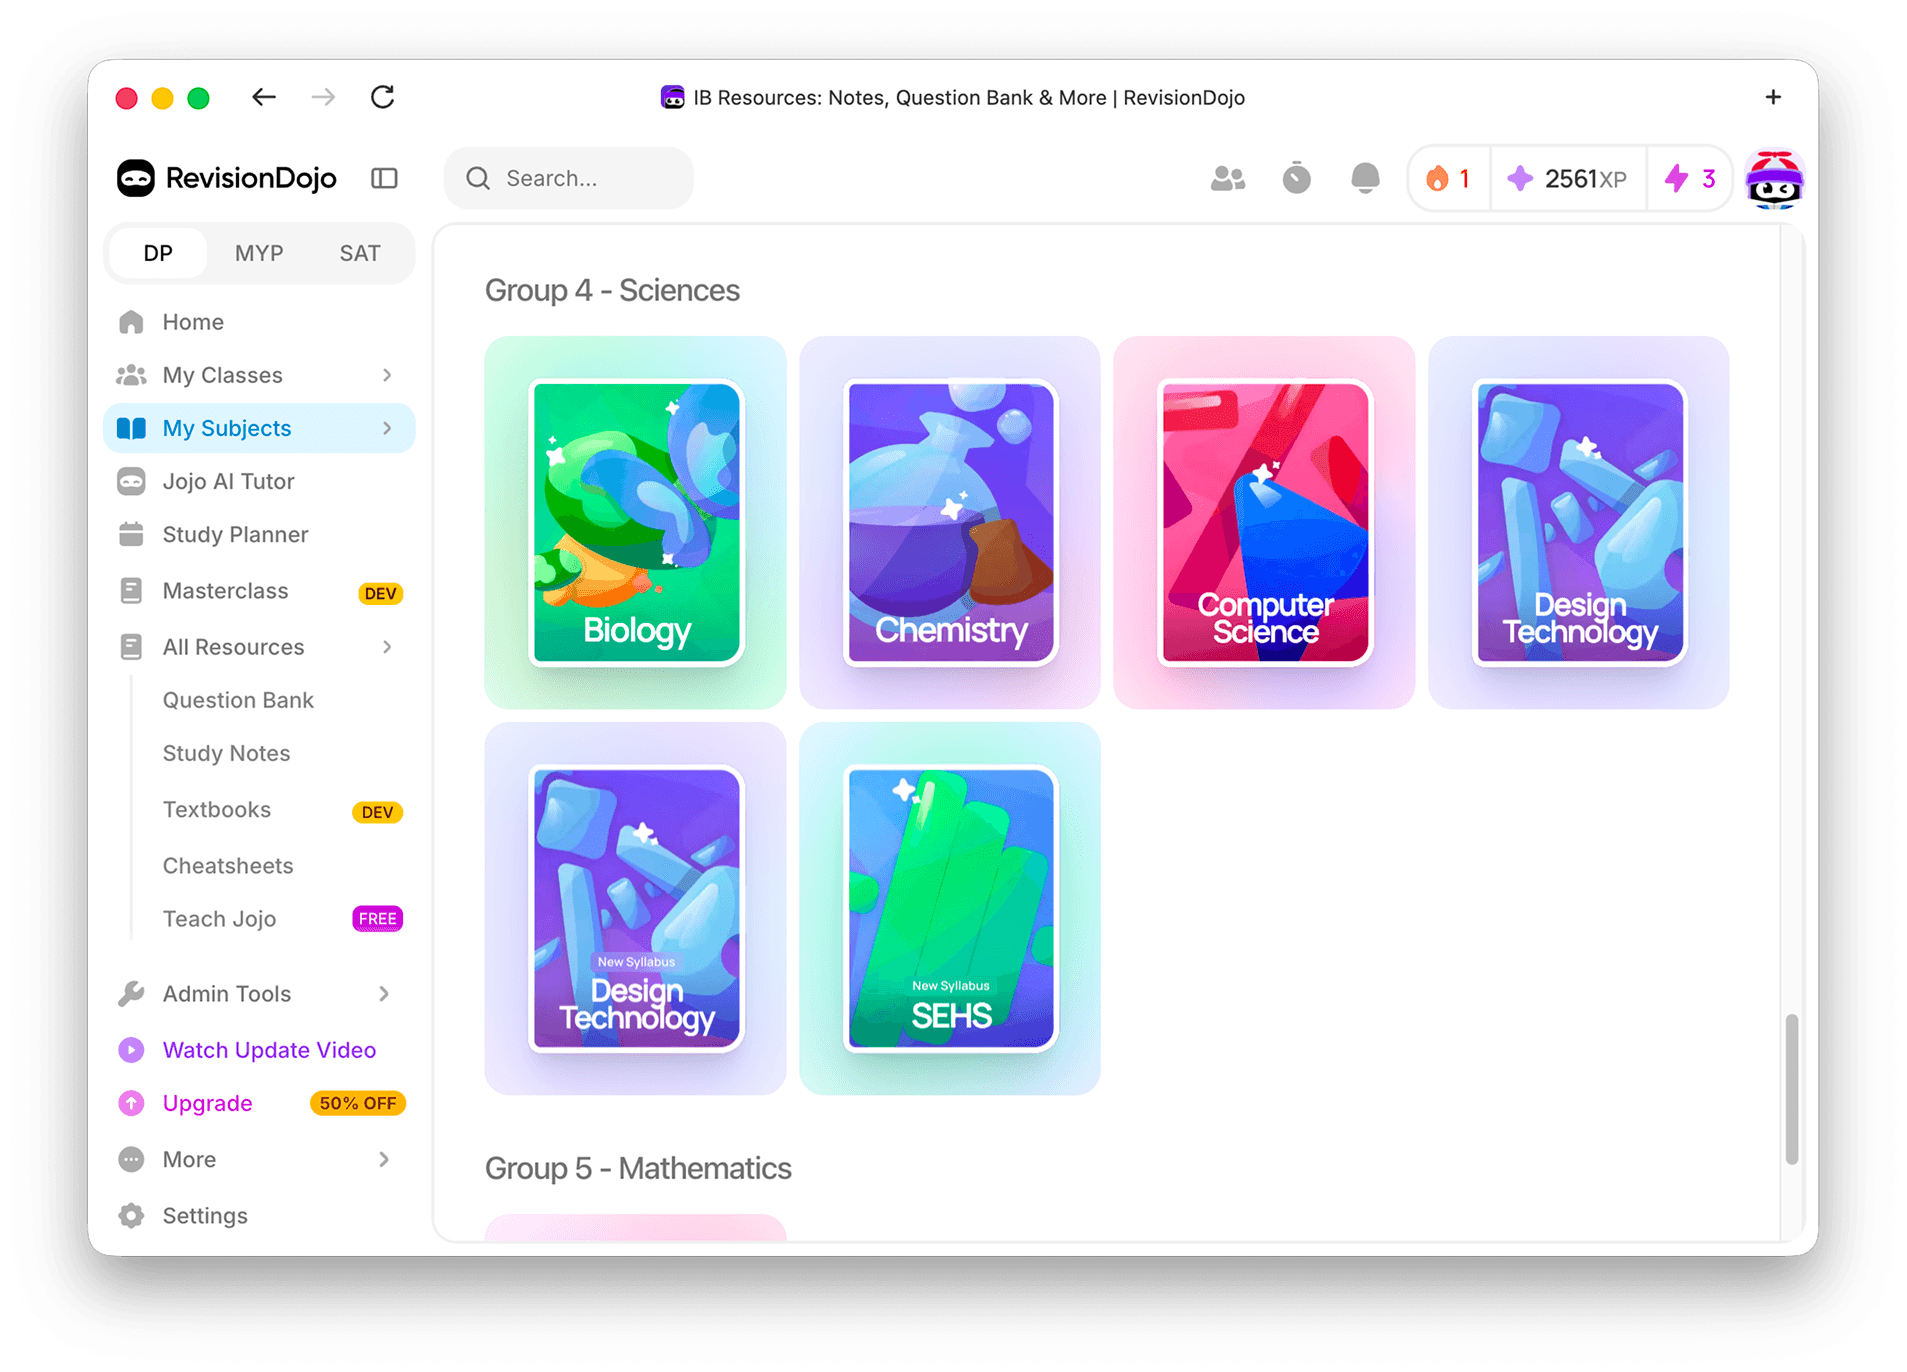Viewport: 1907px width, 1372px height.
Task: Reload the page with refresh icon
Action: tap(383, 97)
